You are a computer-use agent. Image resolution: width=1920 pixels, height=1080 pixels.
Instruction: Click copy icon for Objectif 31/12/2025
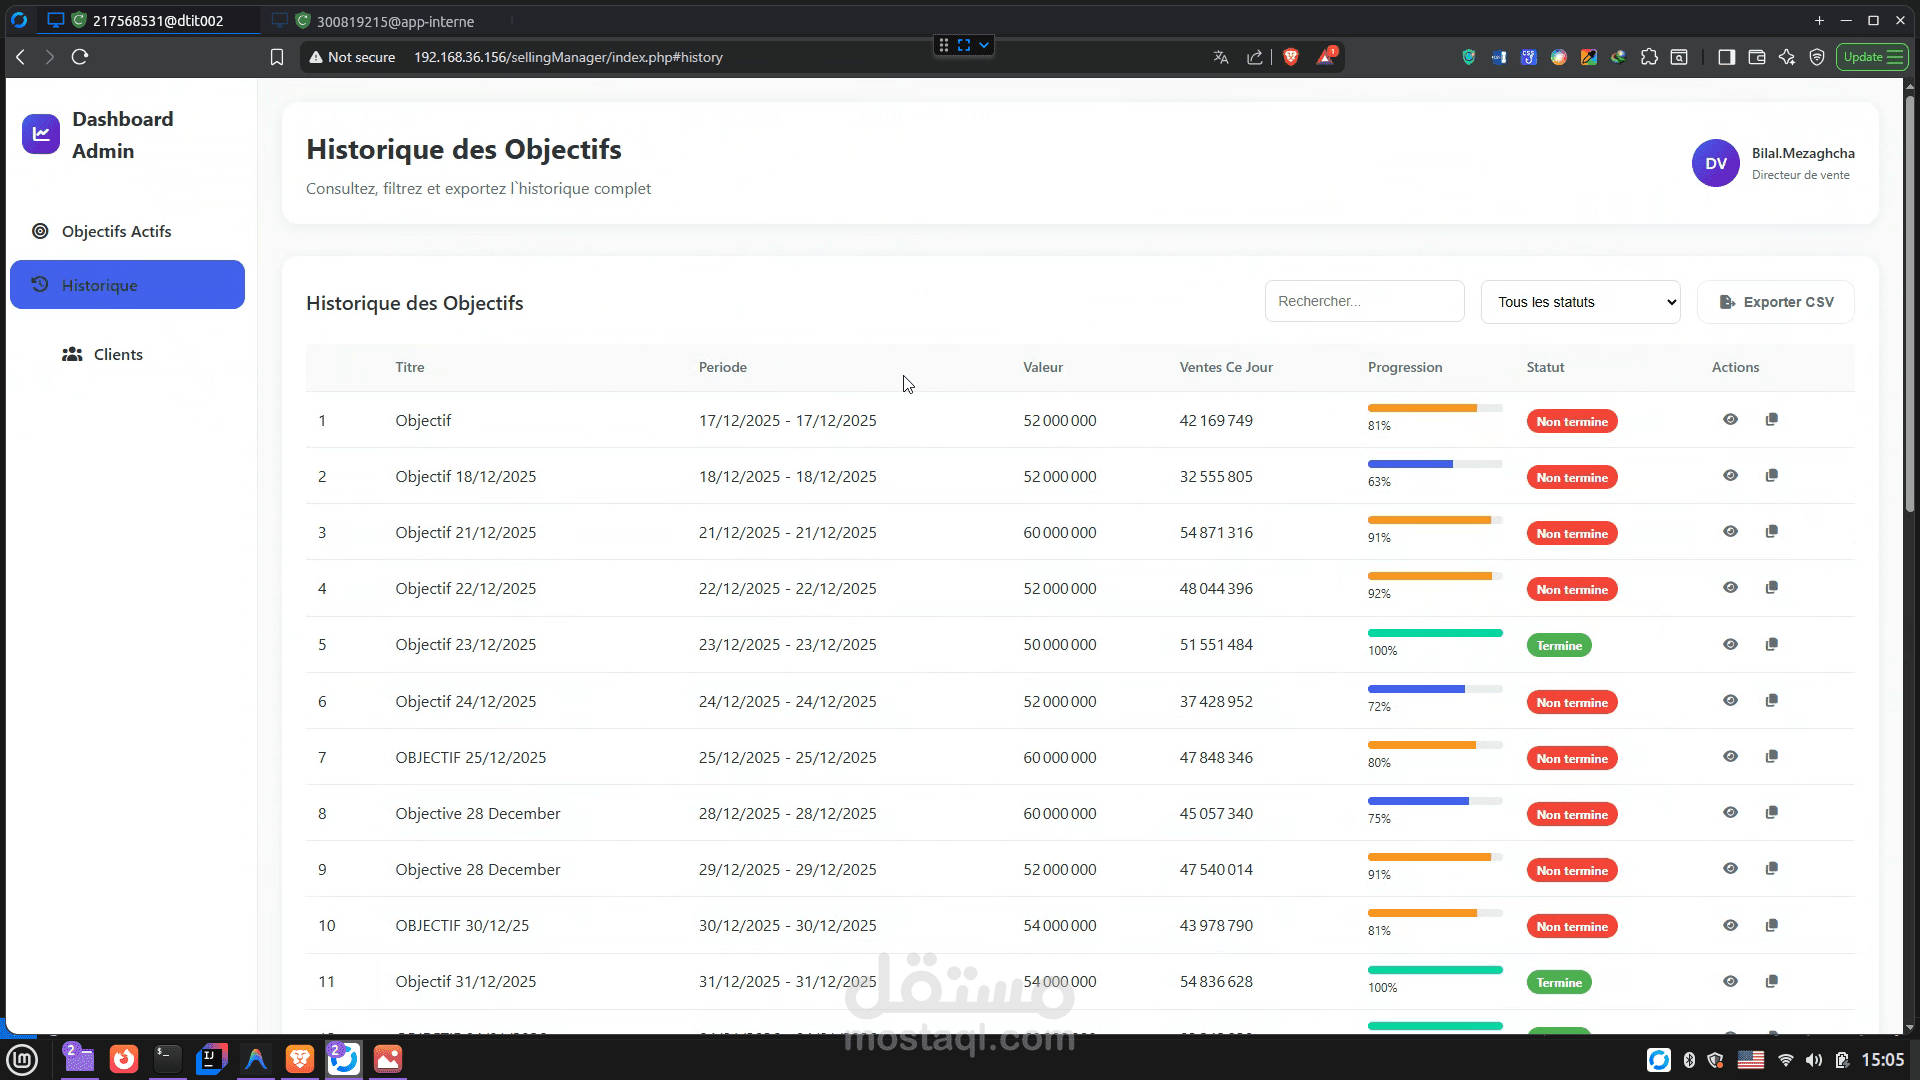[x=1771, y=982]
